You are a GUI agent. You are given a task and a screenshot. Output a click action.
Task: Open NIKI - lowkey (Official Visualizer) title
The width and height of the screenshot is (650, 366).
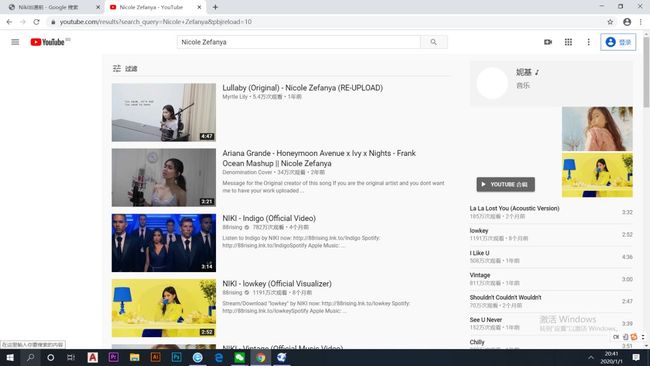tap(277, 284)
